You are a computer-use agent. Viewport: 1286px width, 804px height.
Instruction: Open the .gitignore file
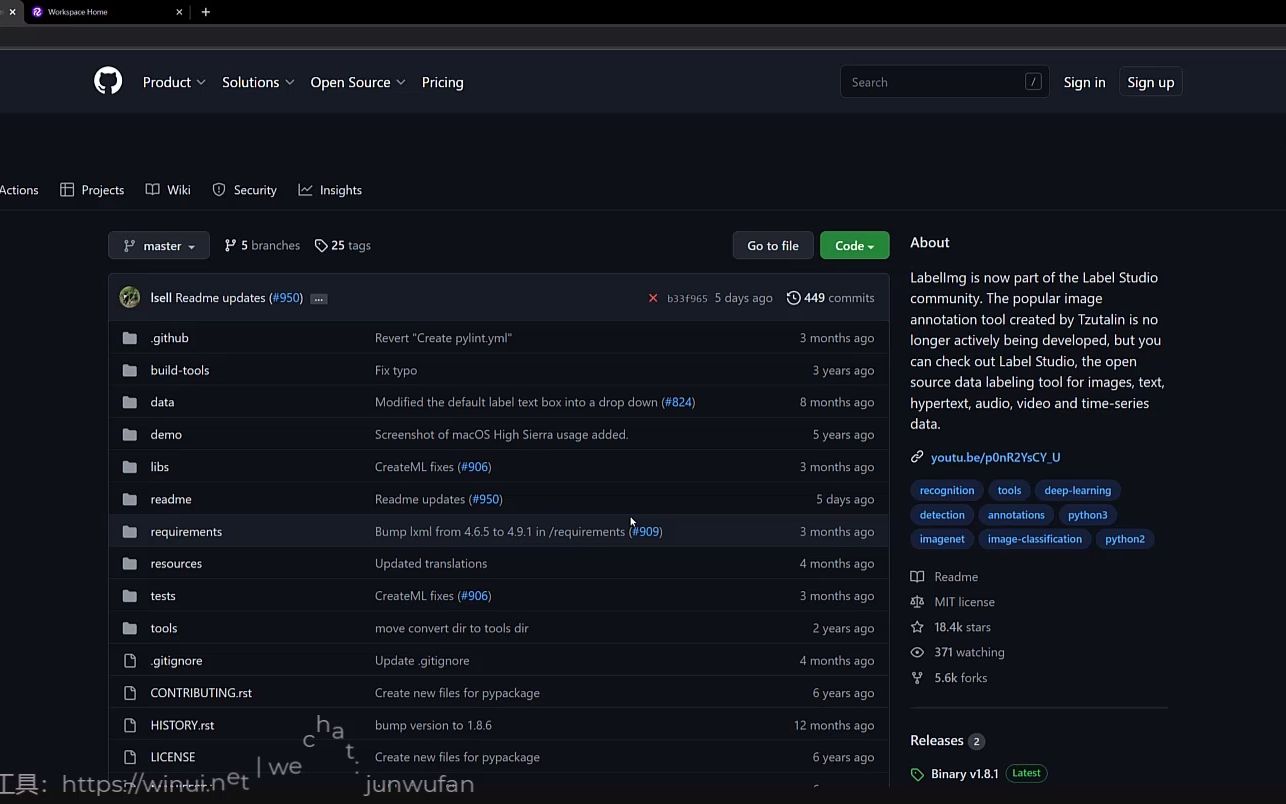[x=176, y=660]
